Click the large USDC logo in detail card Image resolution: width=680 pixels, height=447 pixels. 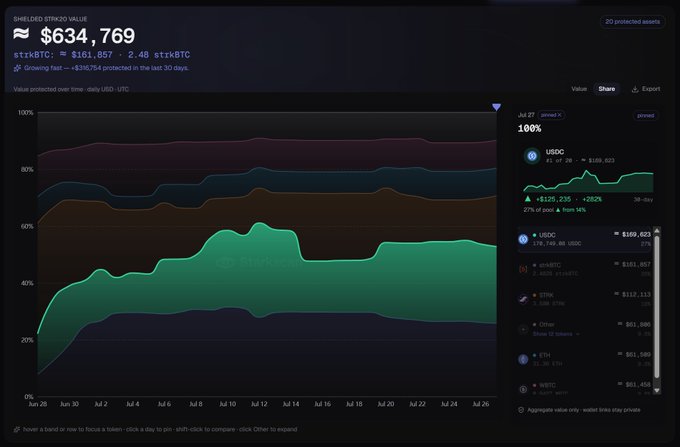[532, 156]
